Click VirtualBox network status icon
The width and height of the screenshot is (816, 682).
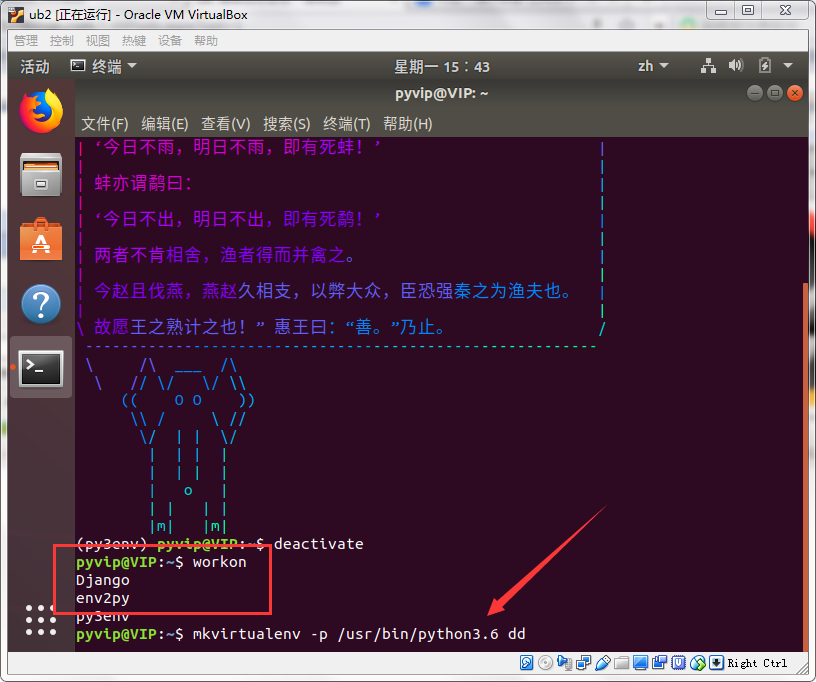pyautogui.click(x=583, y=663)
